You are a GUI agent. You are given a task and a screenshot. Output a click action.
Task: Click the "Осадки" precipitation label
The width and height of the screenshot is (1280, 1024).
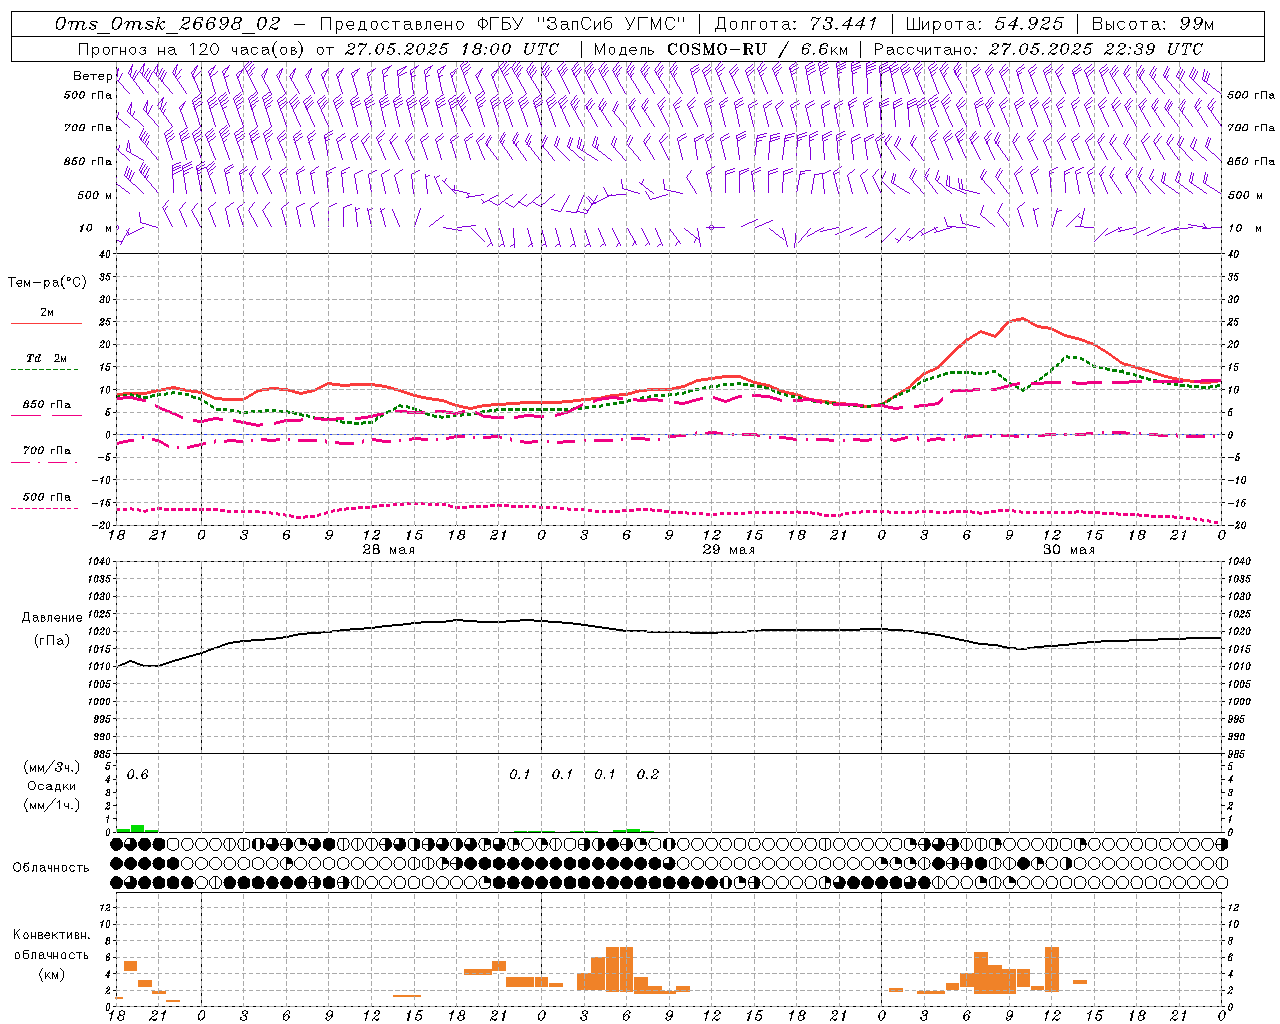click(51, 786)
